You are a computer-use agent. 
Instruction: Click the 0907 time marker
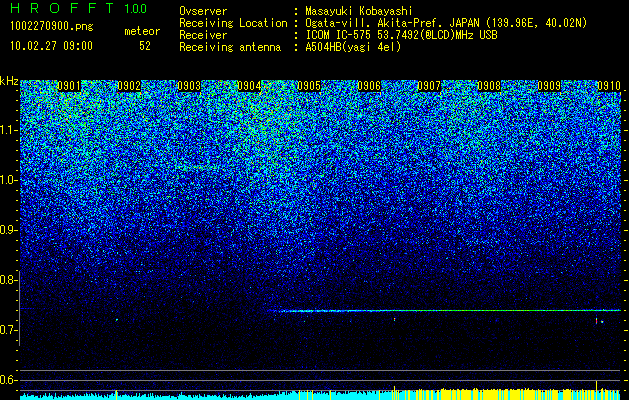(429, 86)
